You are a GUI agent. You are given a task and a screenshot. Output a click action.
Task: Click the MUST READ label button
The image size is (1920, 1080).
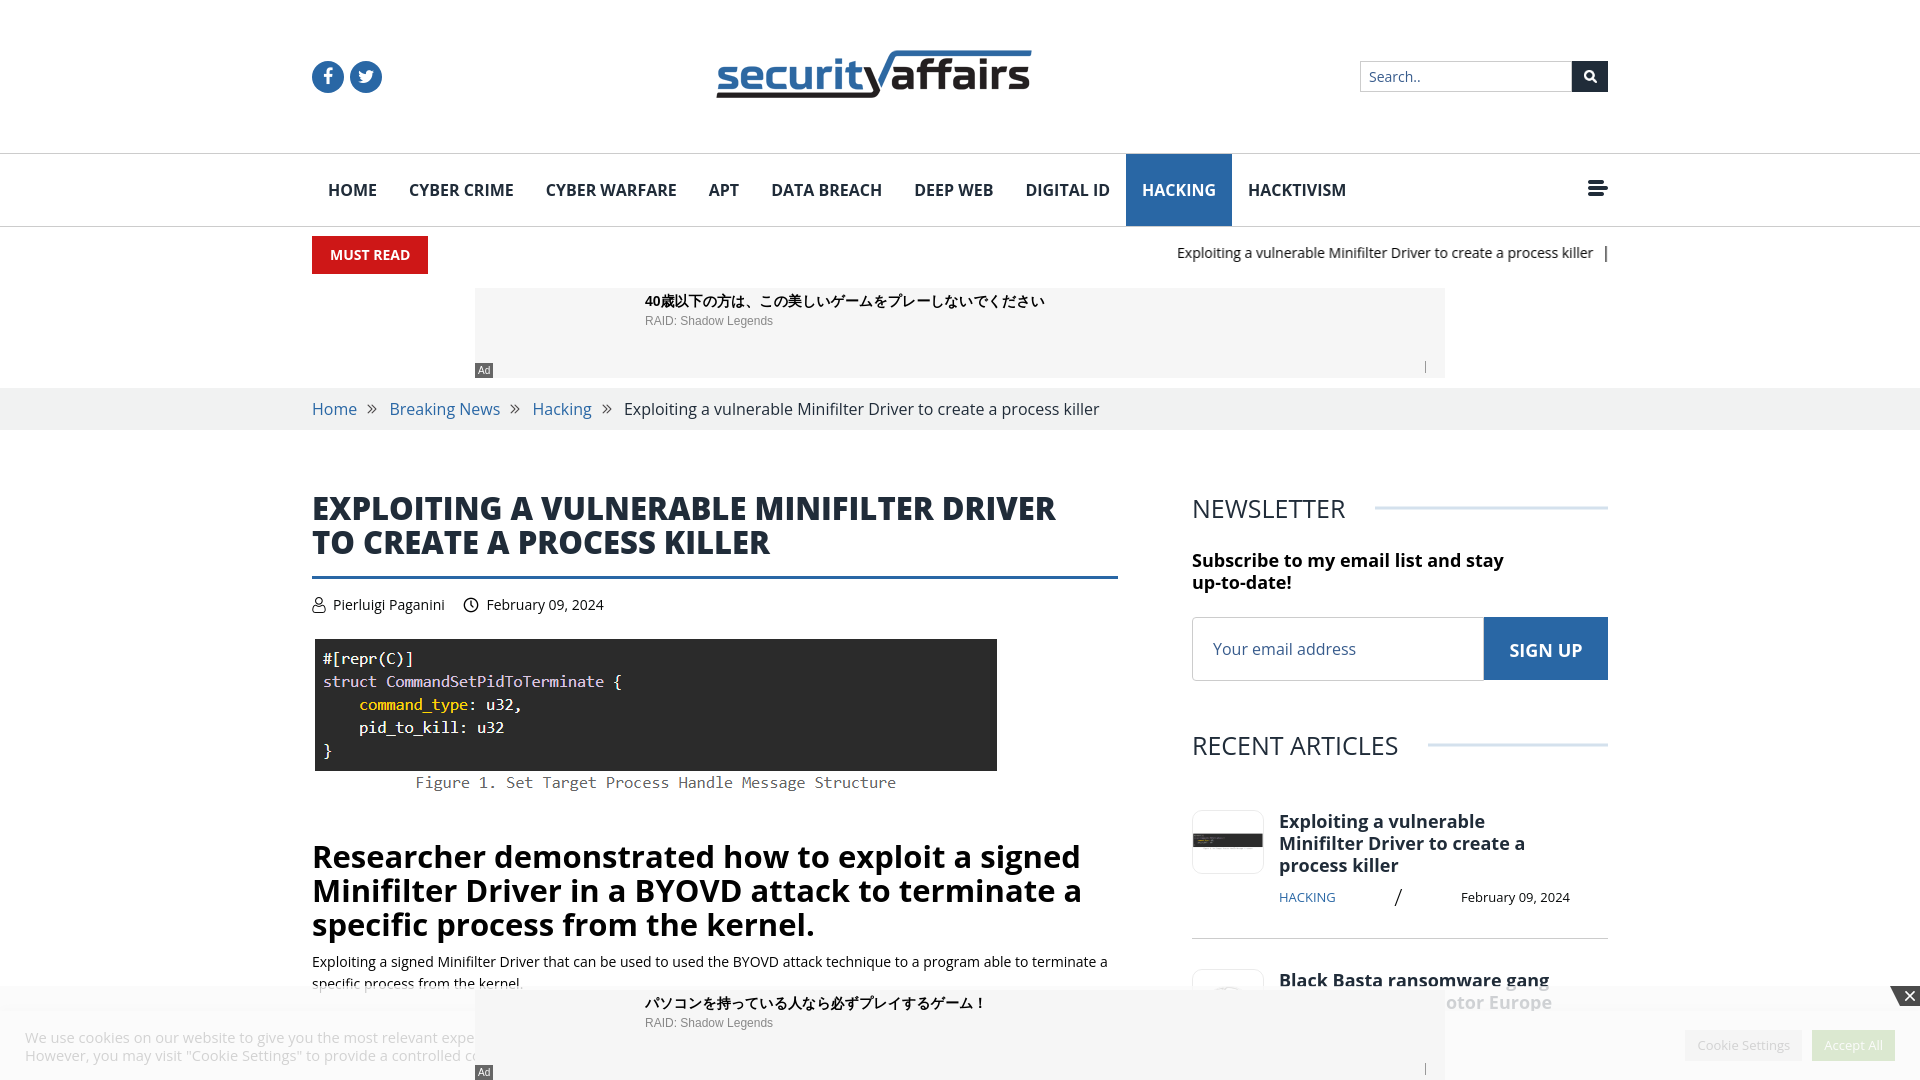[369, 255]
